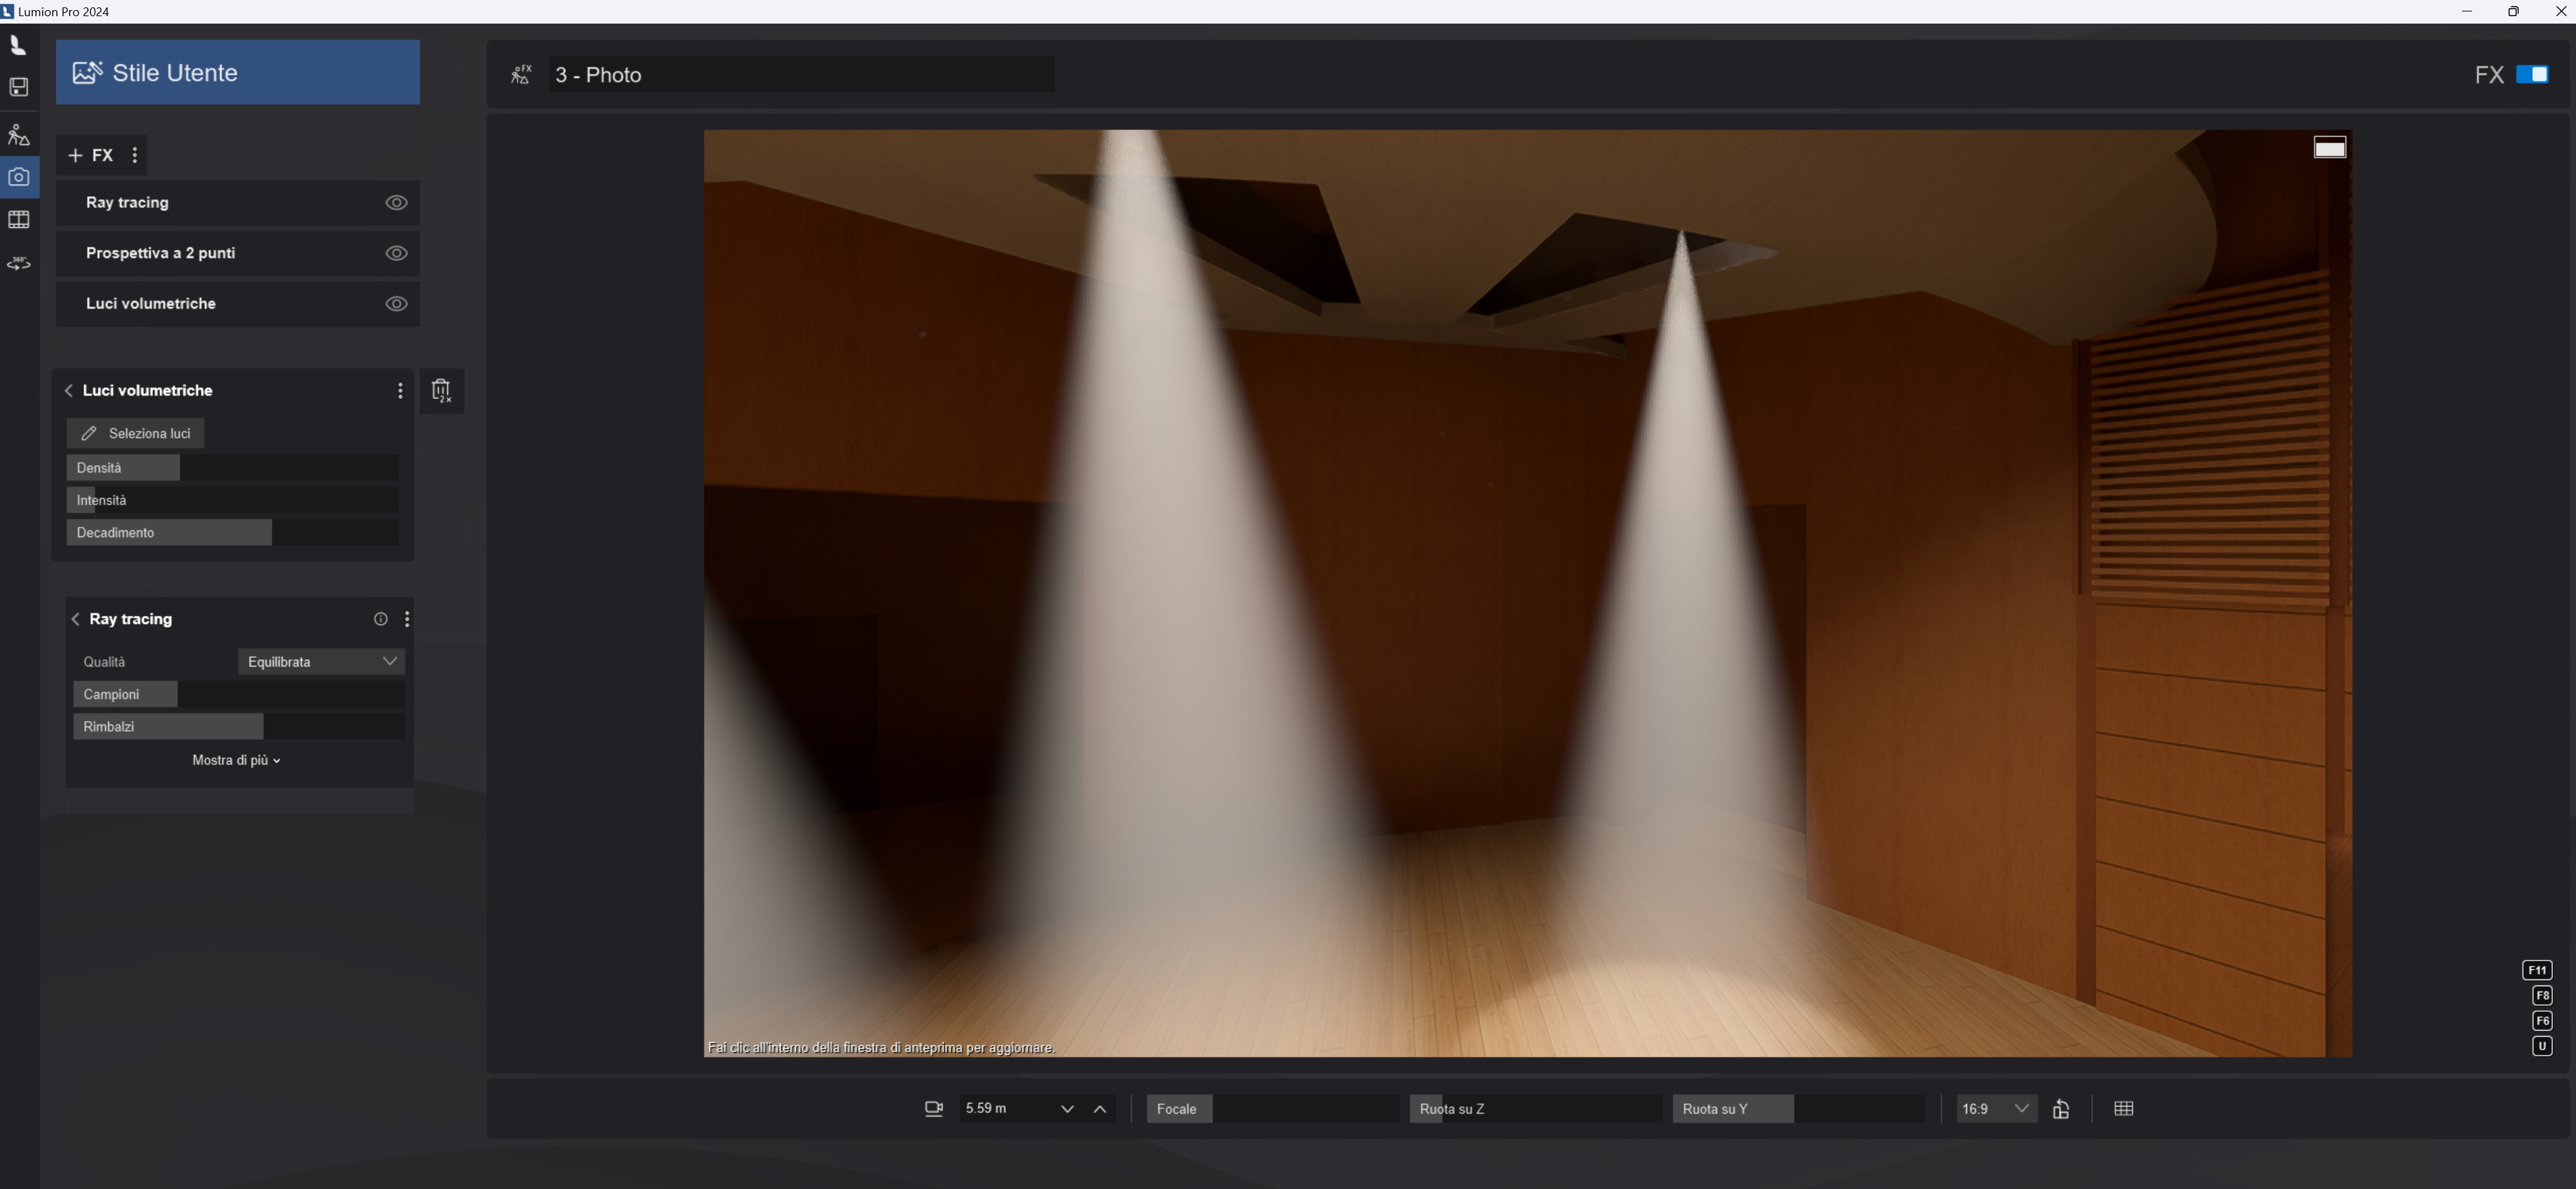Adjust the Decadimento slider
Screen dimensions: 2576x1189
click(232, 533)
